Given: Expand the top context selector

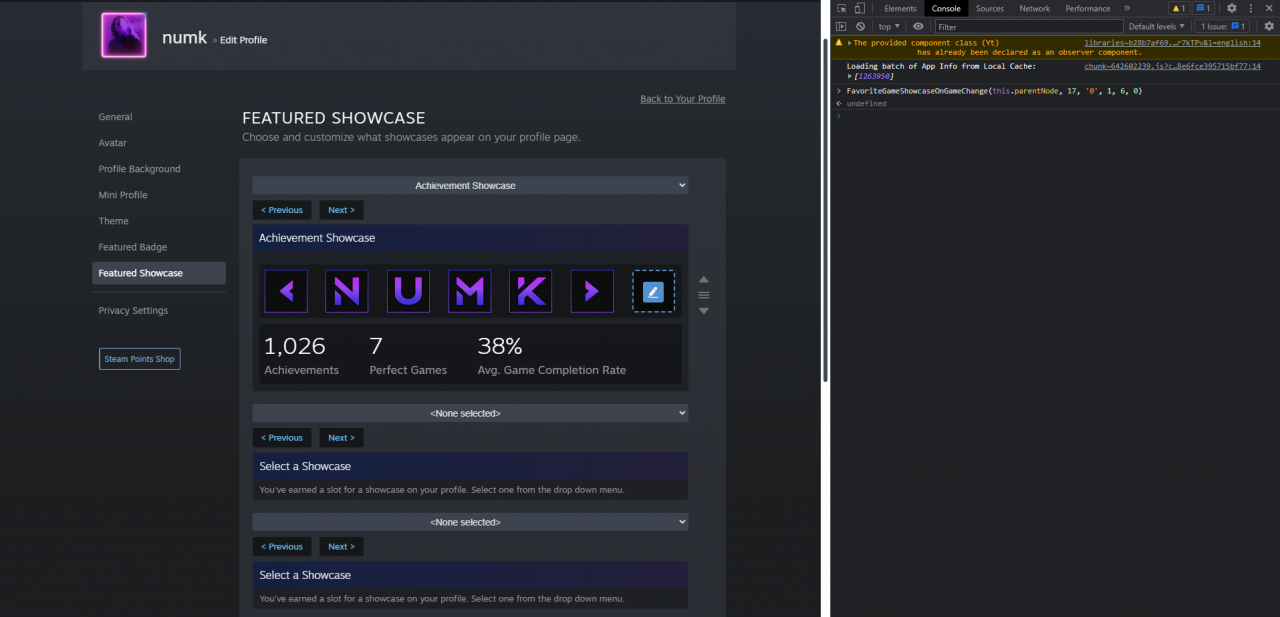Looking at the screenshot, I should point(889,26).
